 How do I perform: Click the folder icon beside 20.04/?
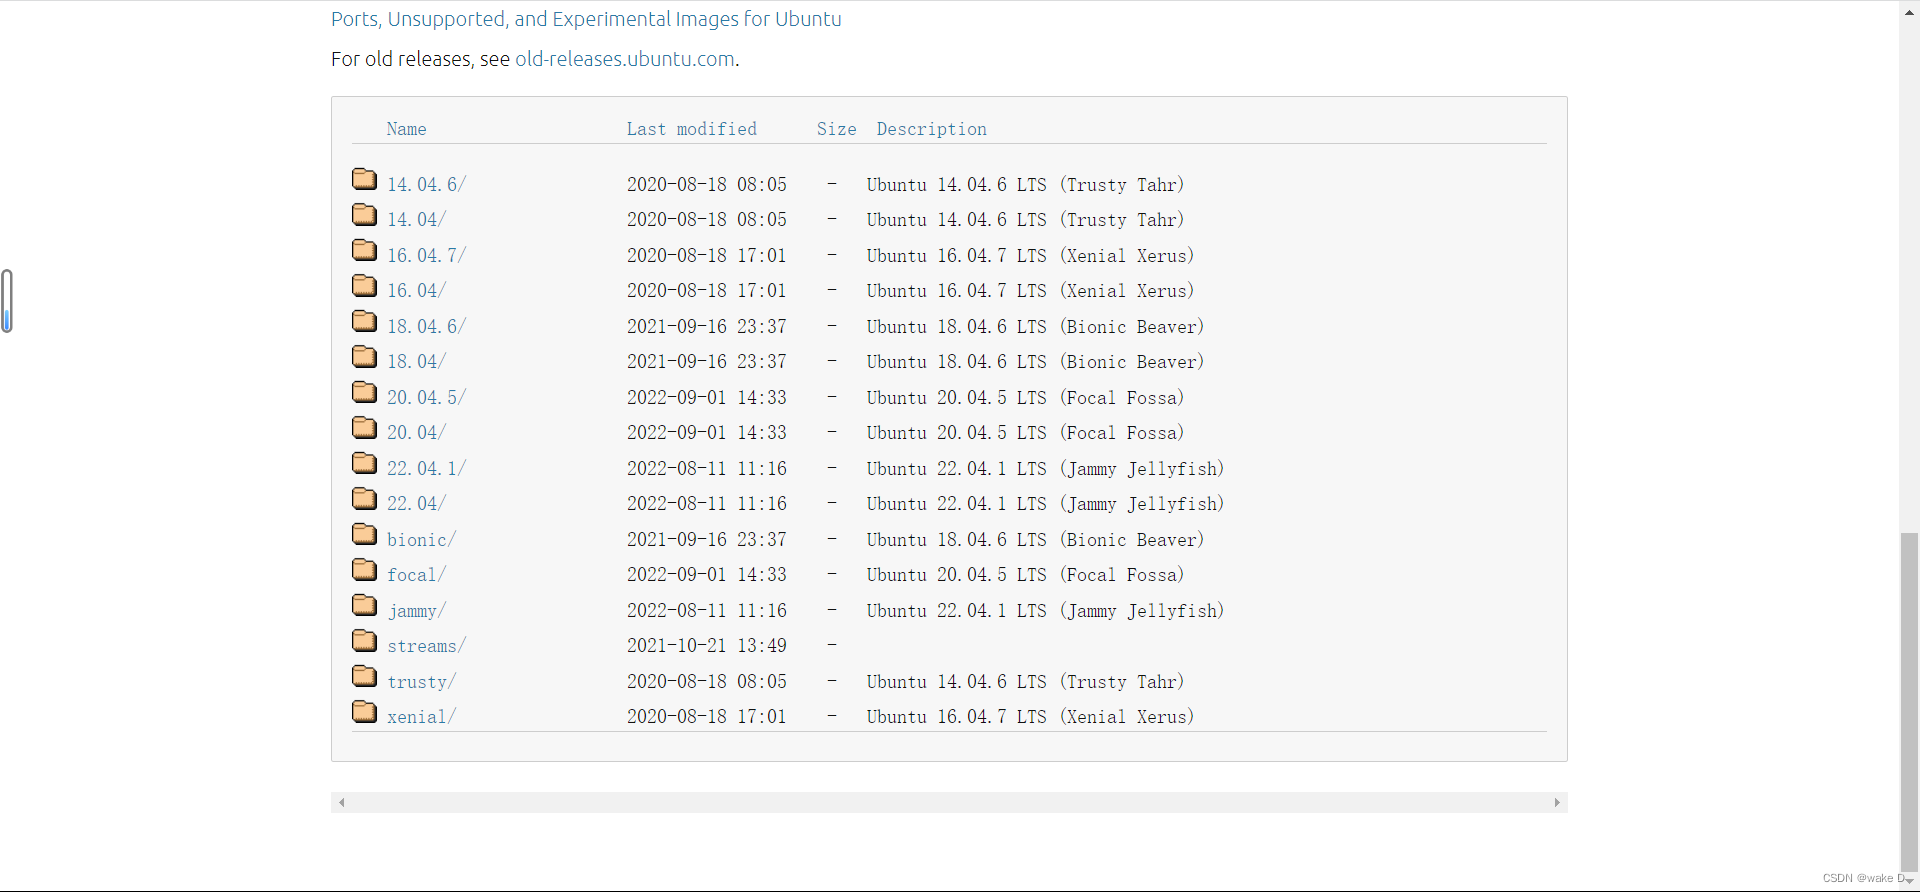tap(364, 428)
